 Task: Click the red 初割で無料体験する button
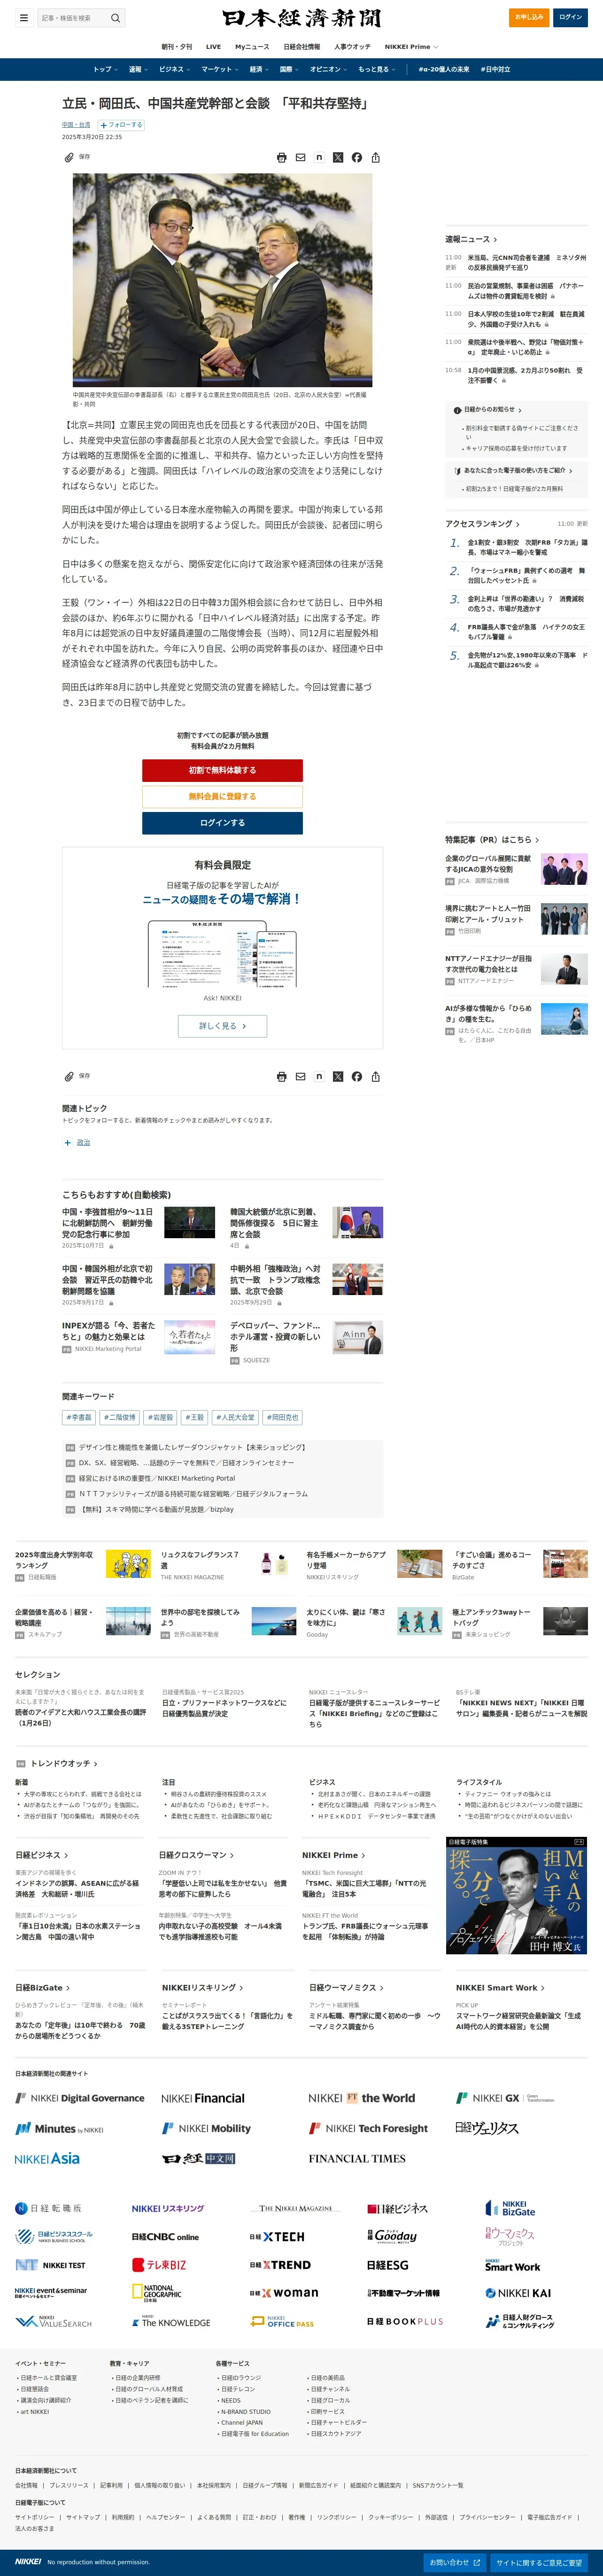pos(222,770)
